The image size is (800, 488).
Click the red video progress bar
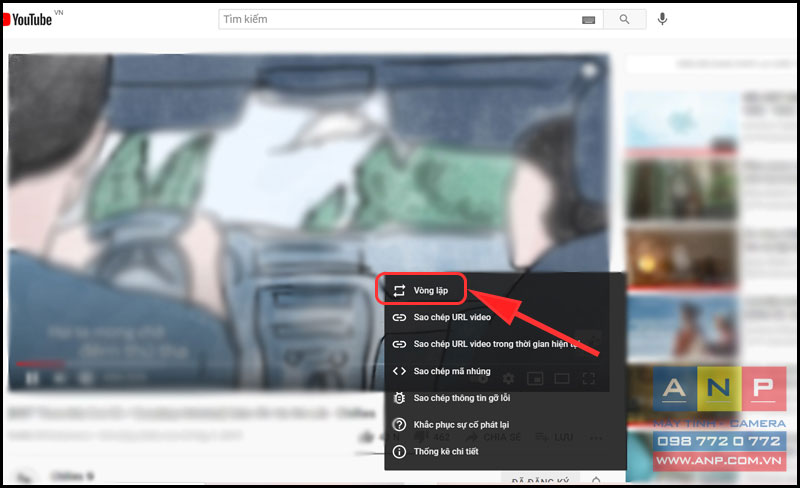click(40, 364)
